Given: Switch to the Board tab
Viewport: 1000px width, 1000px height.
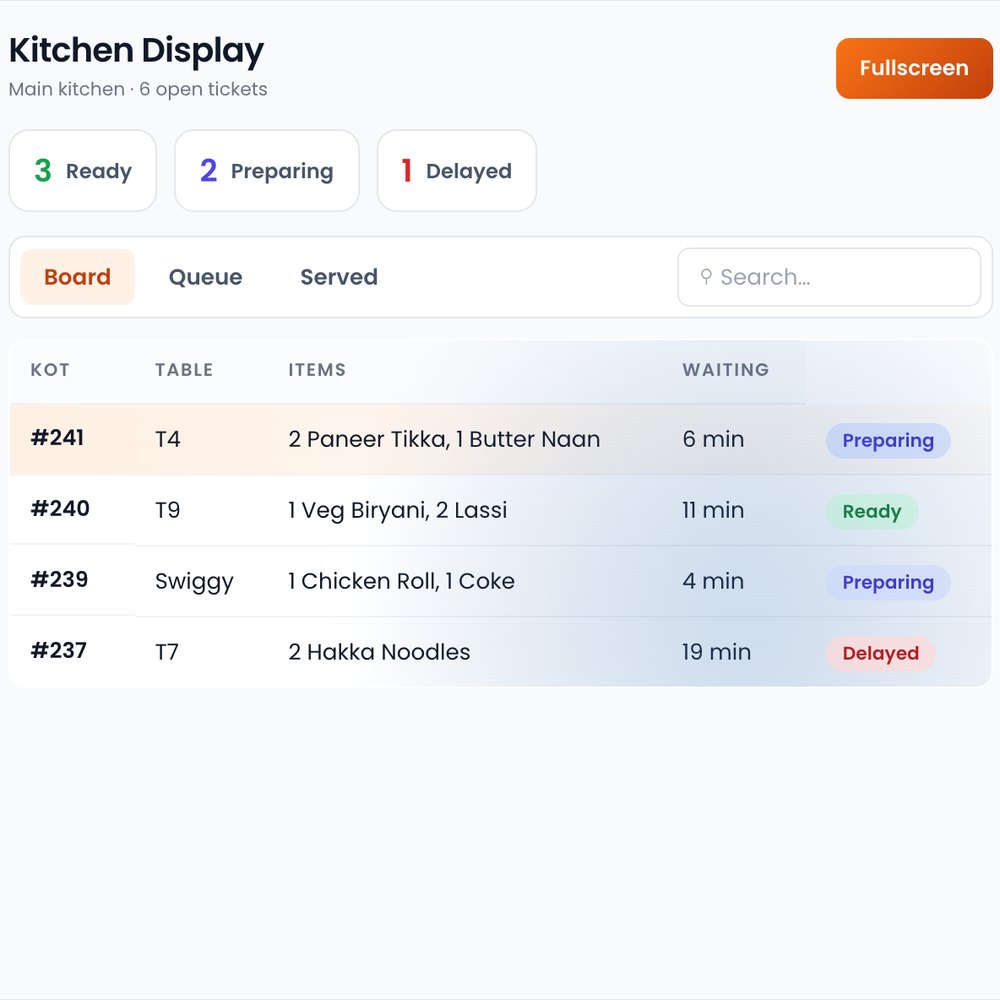Looking at the screenshot, I should tap(78, 277).
